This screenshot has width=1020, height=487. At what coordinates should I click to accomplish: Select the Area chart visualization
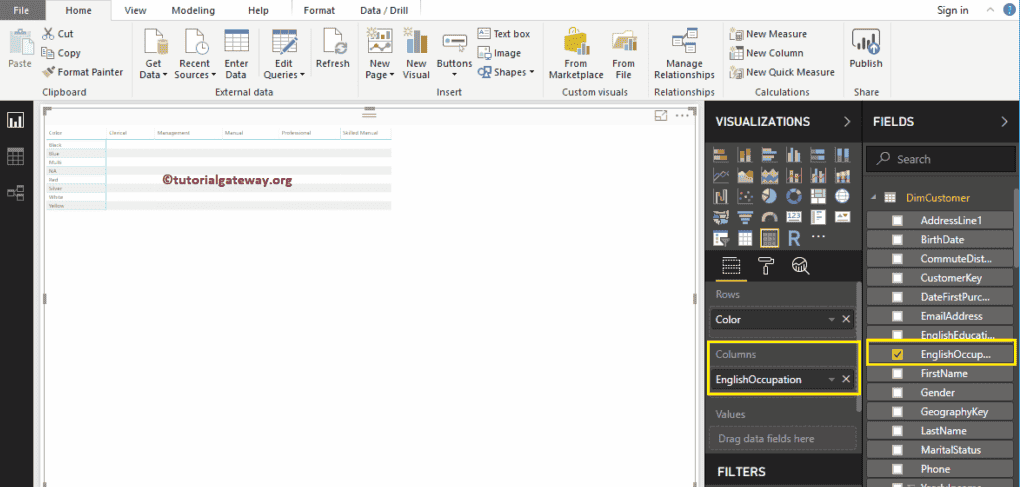point(745,176)
